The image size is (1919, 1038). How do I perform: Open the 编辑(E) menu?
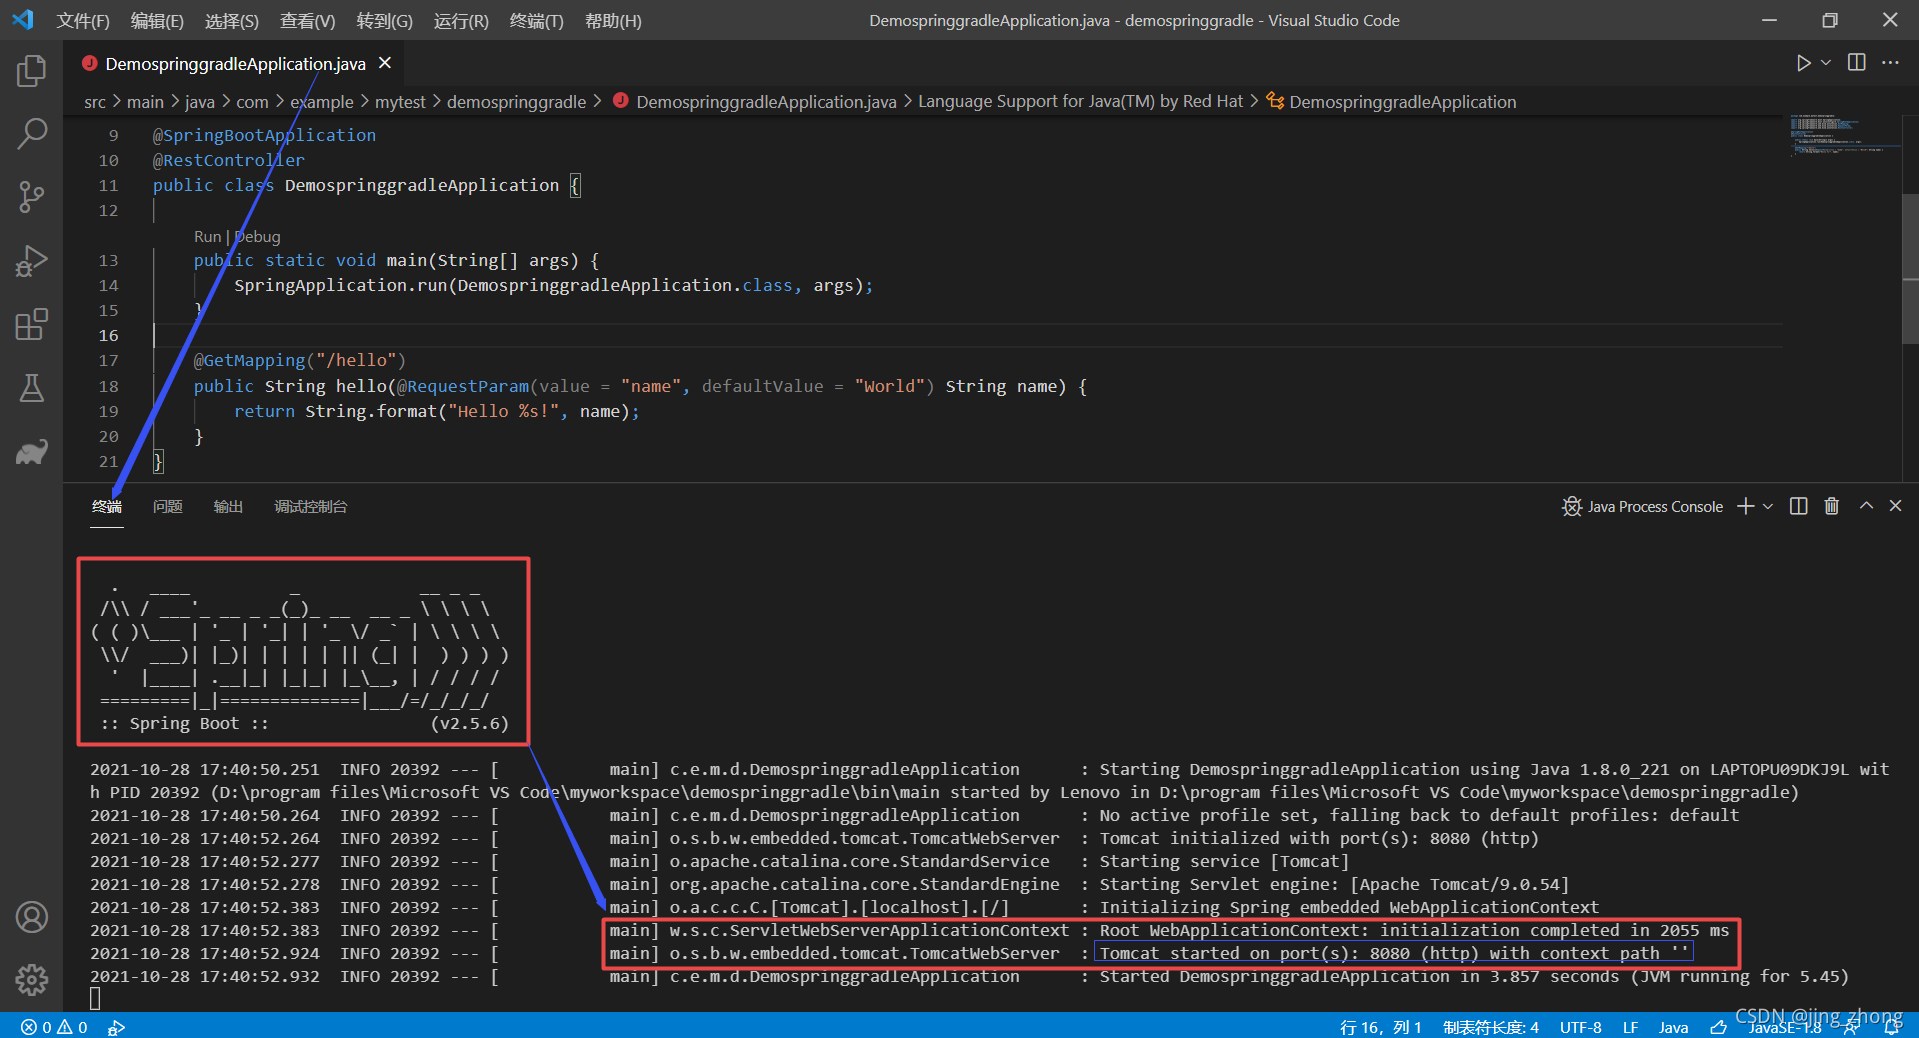(157, 20)
